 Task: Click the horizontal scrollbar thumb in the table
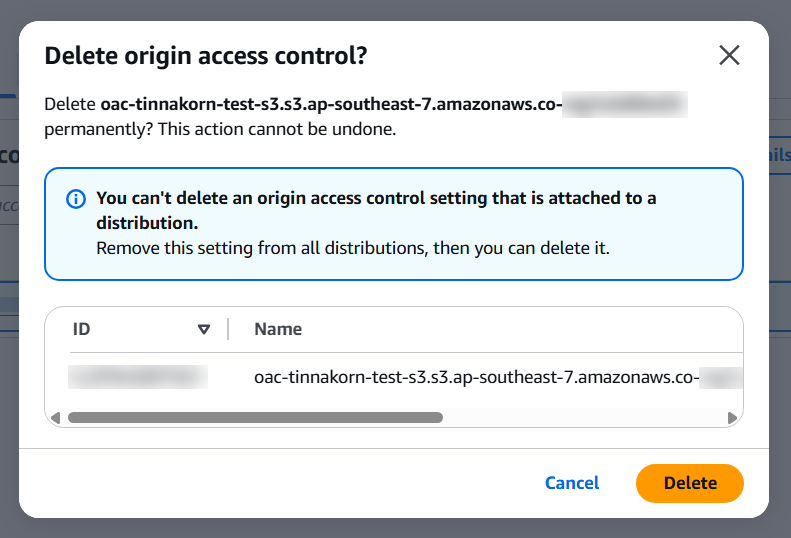pyautogui.click(x=255, y=417)
